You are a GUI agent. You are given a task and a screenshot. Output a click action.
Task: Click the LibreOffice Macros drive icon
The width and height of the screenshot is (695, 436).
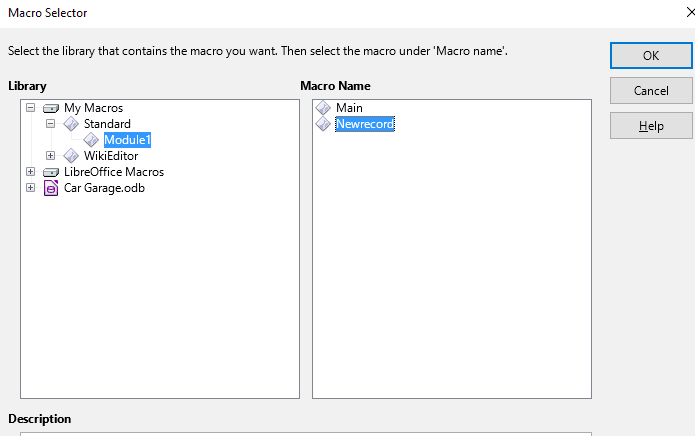[51, 172]
